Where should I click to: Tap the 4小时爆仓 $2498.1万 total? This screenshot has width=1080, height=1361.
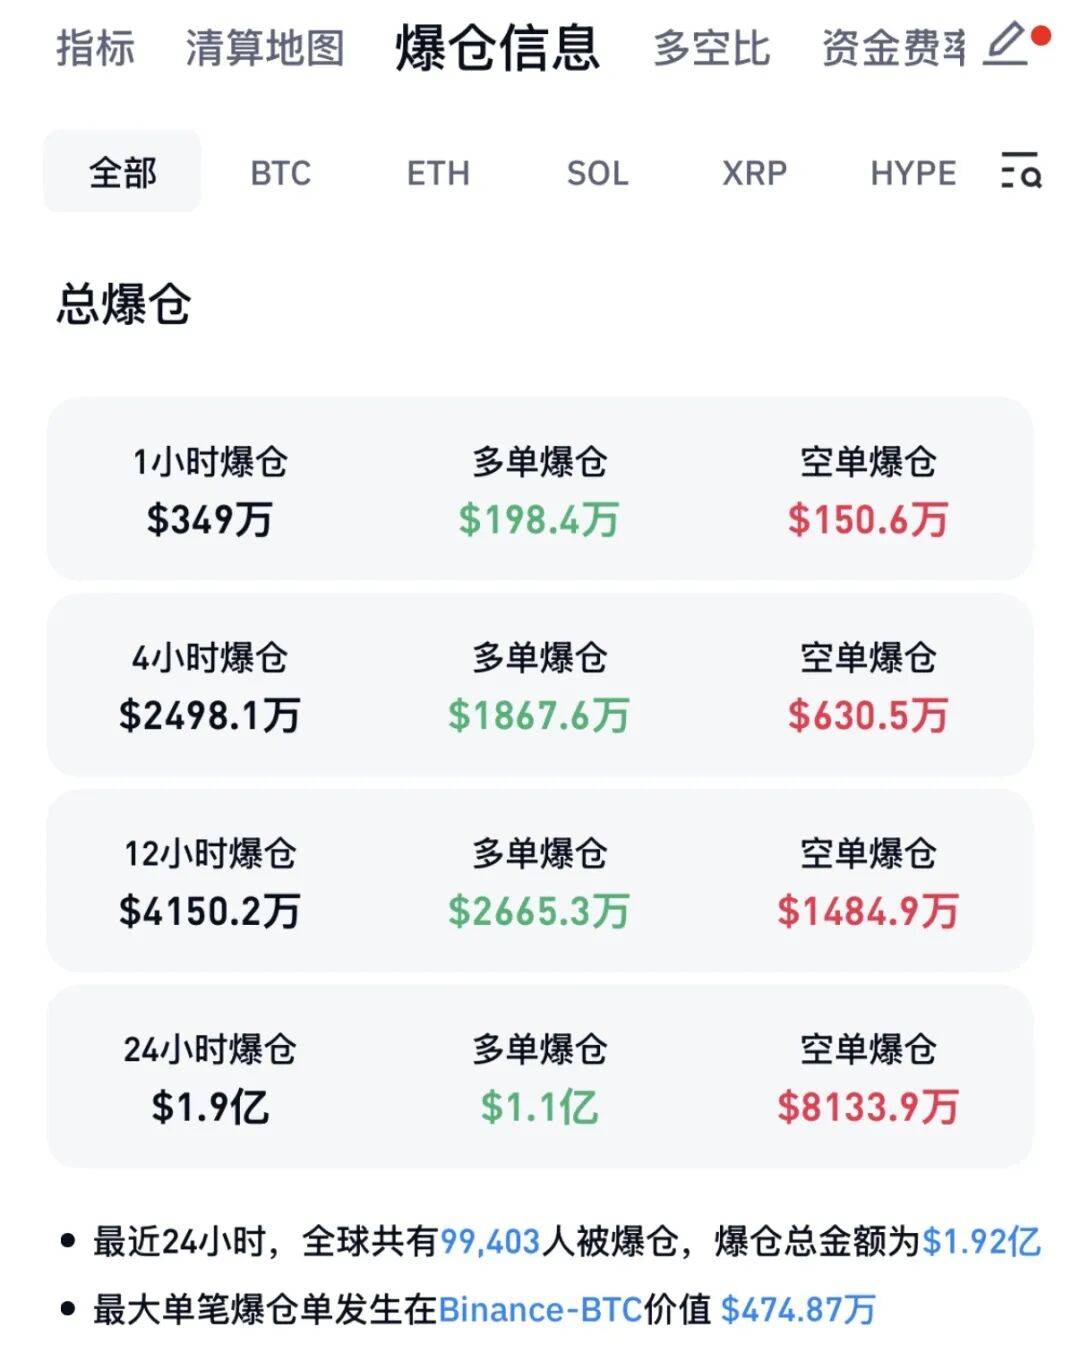pyautogui.click(x=210, y=714)
